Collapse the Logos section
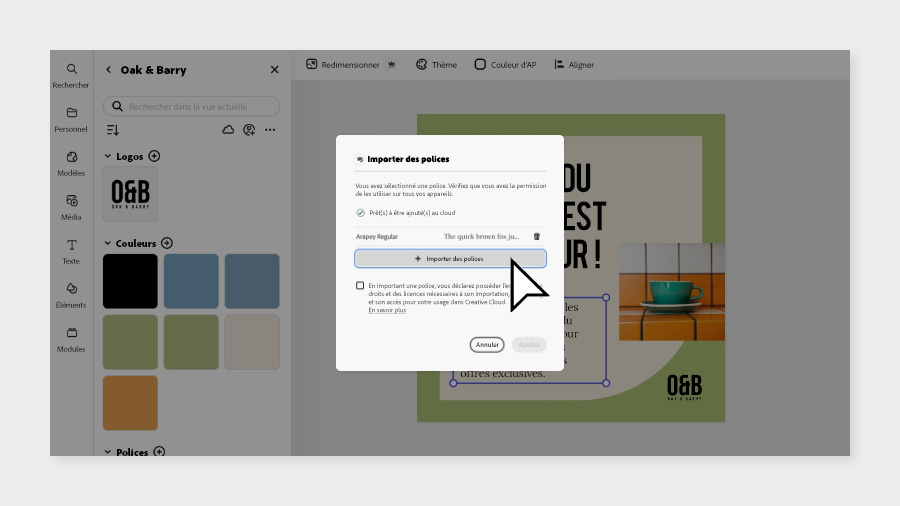The height and width of the screenshot is (506, 900). tap(107, 156)
